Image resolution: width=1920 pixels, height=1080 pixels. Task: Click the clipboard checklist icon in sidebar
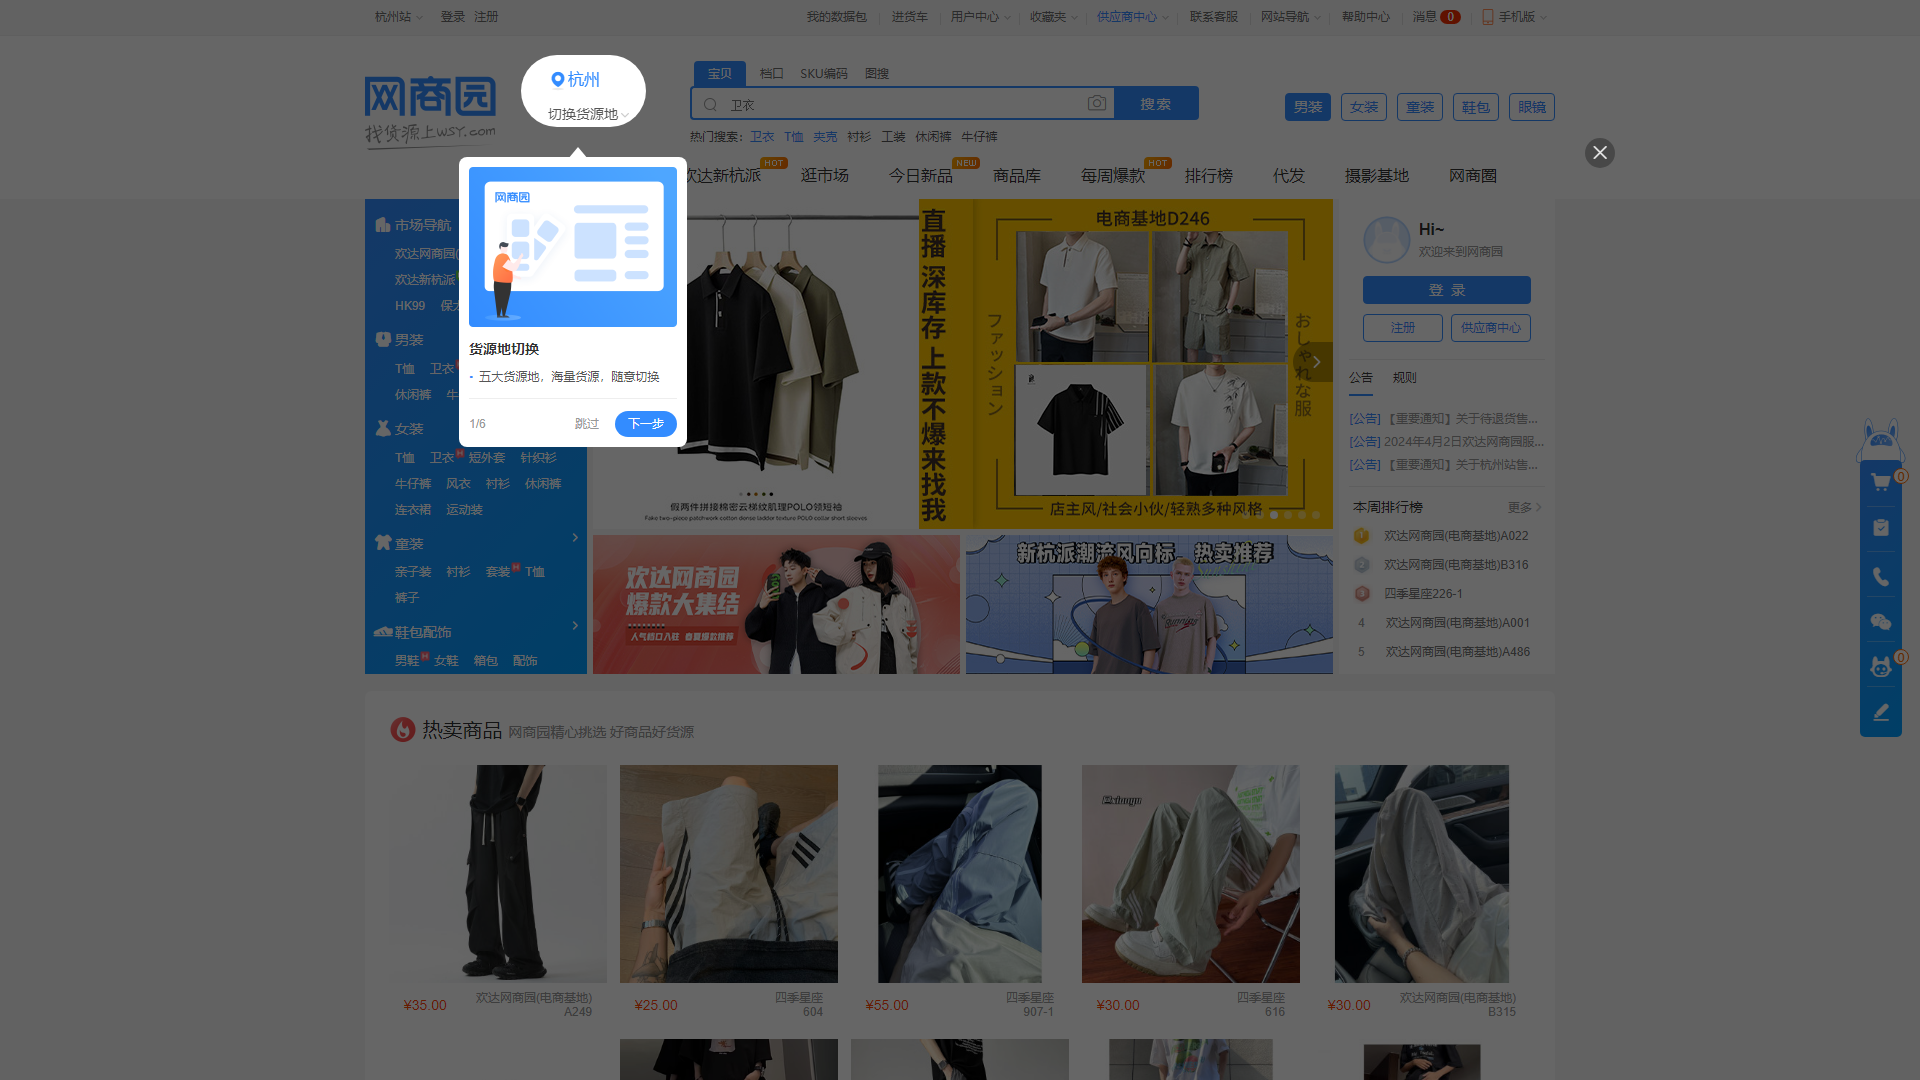click(1880, 528)
